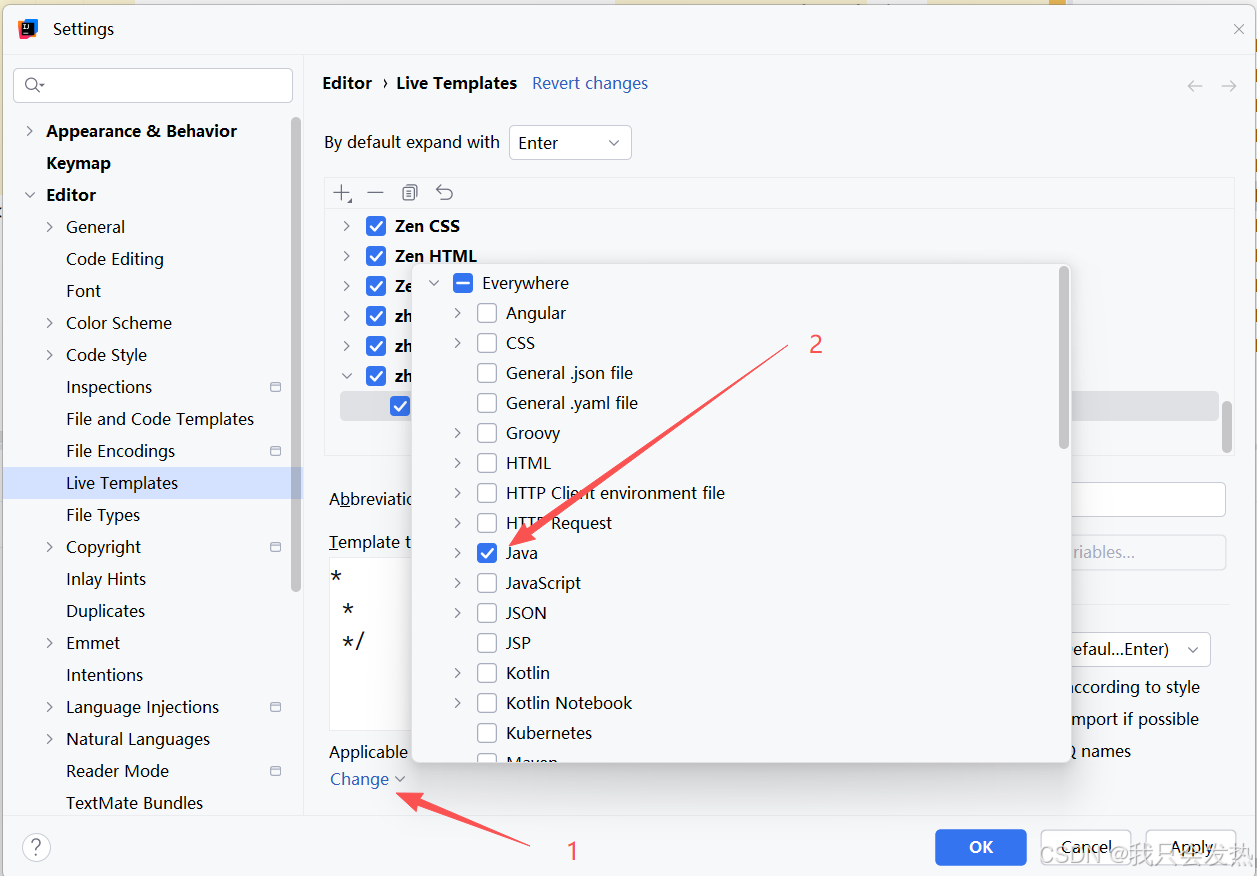Click the IntelliJ logo in title bar

(28, 29)
